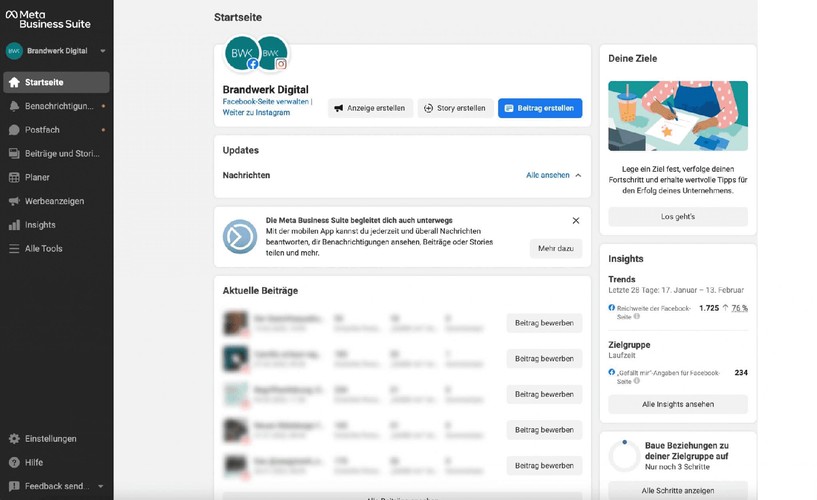Click the Startseite home icon
Image resolution: width=817 pixels, height=500 pixels.
tap(14, 82)
